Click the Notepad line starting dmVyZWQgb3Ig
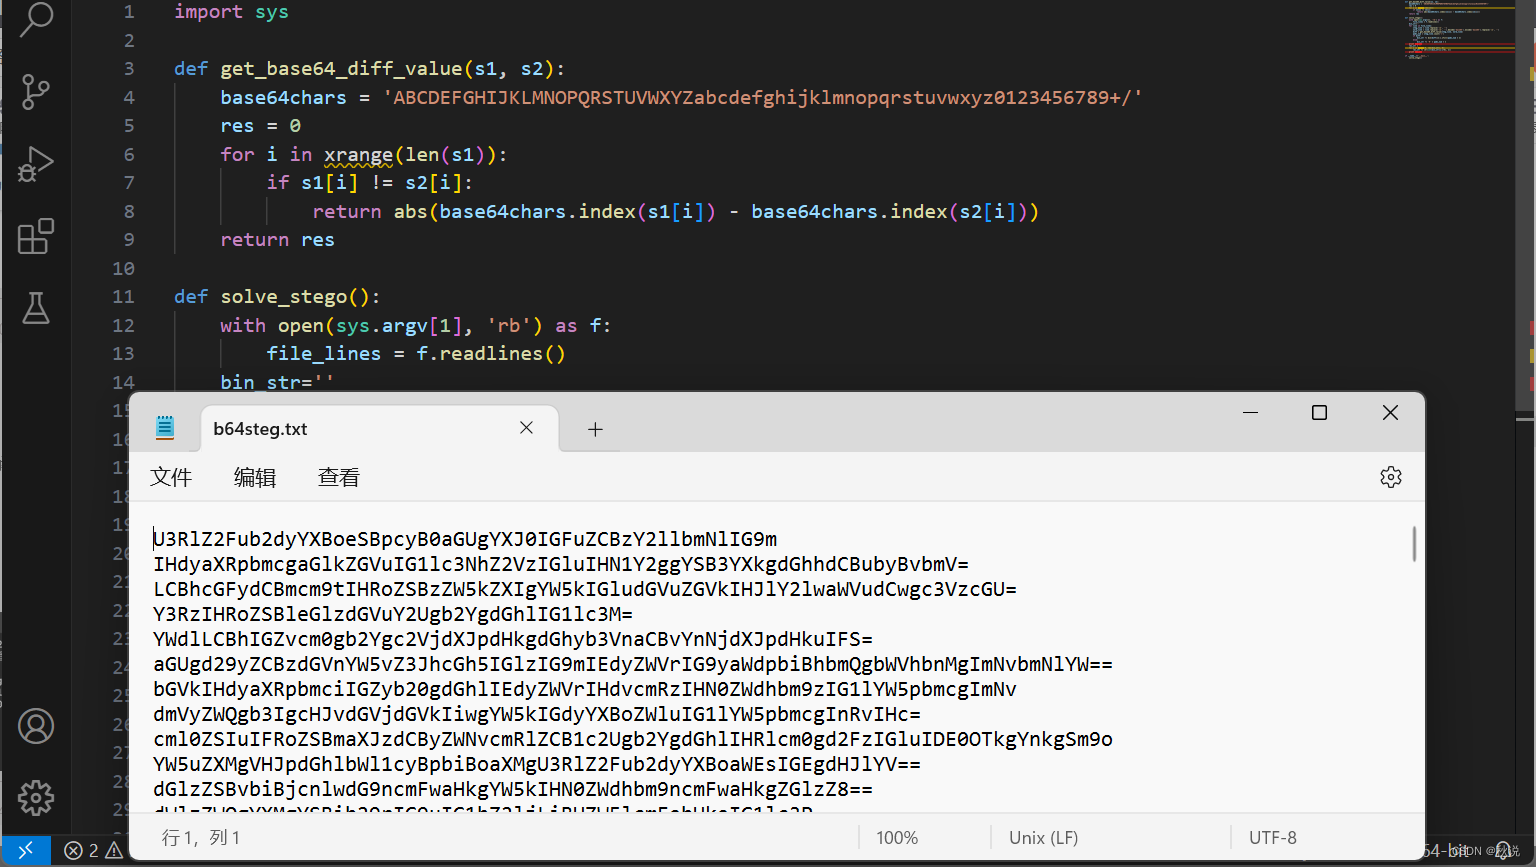Screen dimensions: 1536x867 [x=537, y=714]
